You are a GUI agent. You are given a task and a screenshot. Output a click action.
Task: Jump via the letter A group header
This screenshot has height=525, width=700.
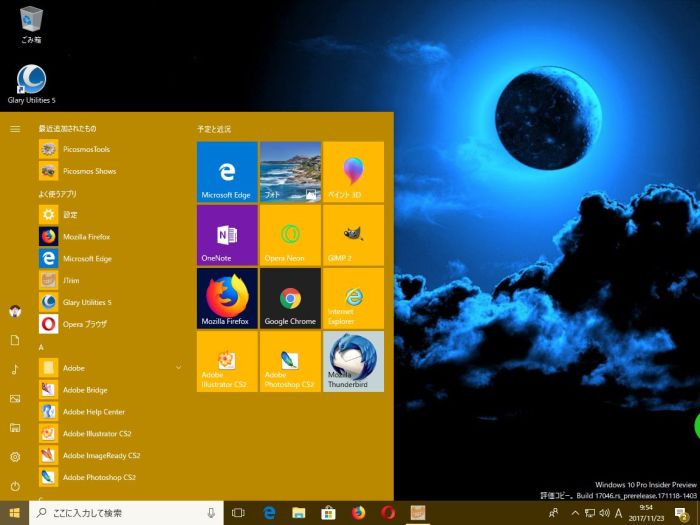coord(41,347)
